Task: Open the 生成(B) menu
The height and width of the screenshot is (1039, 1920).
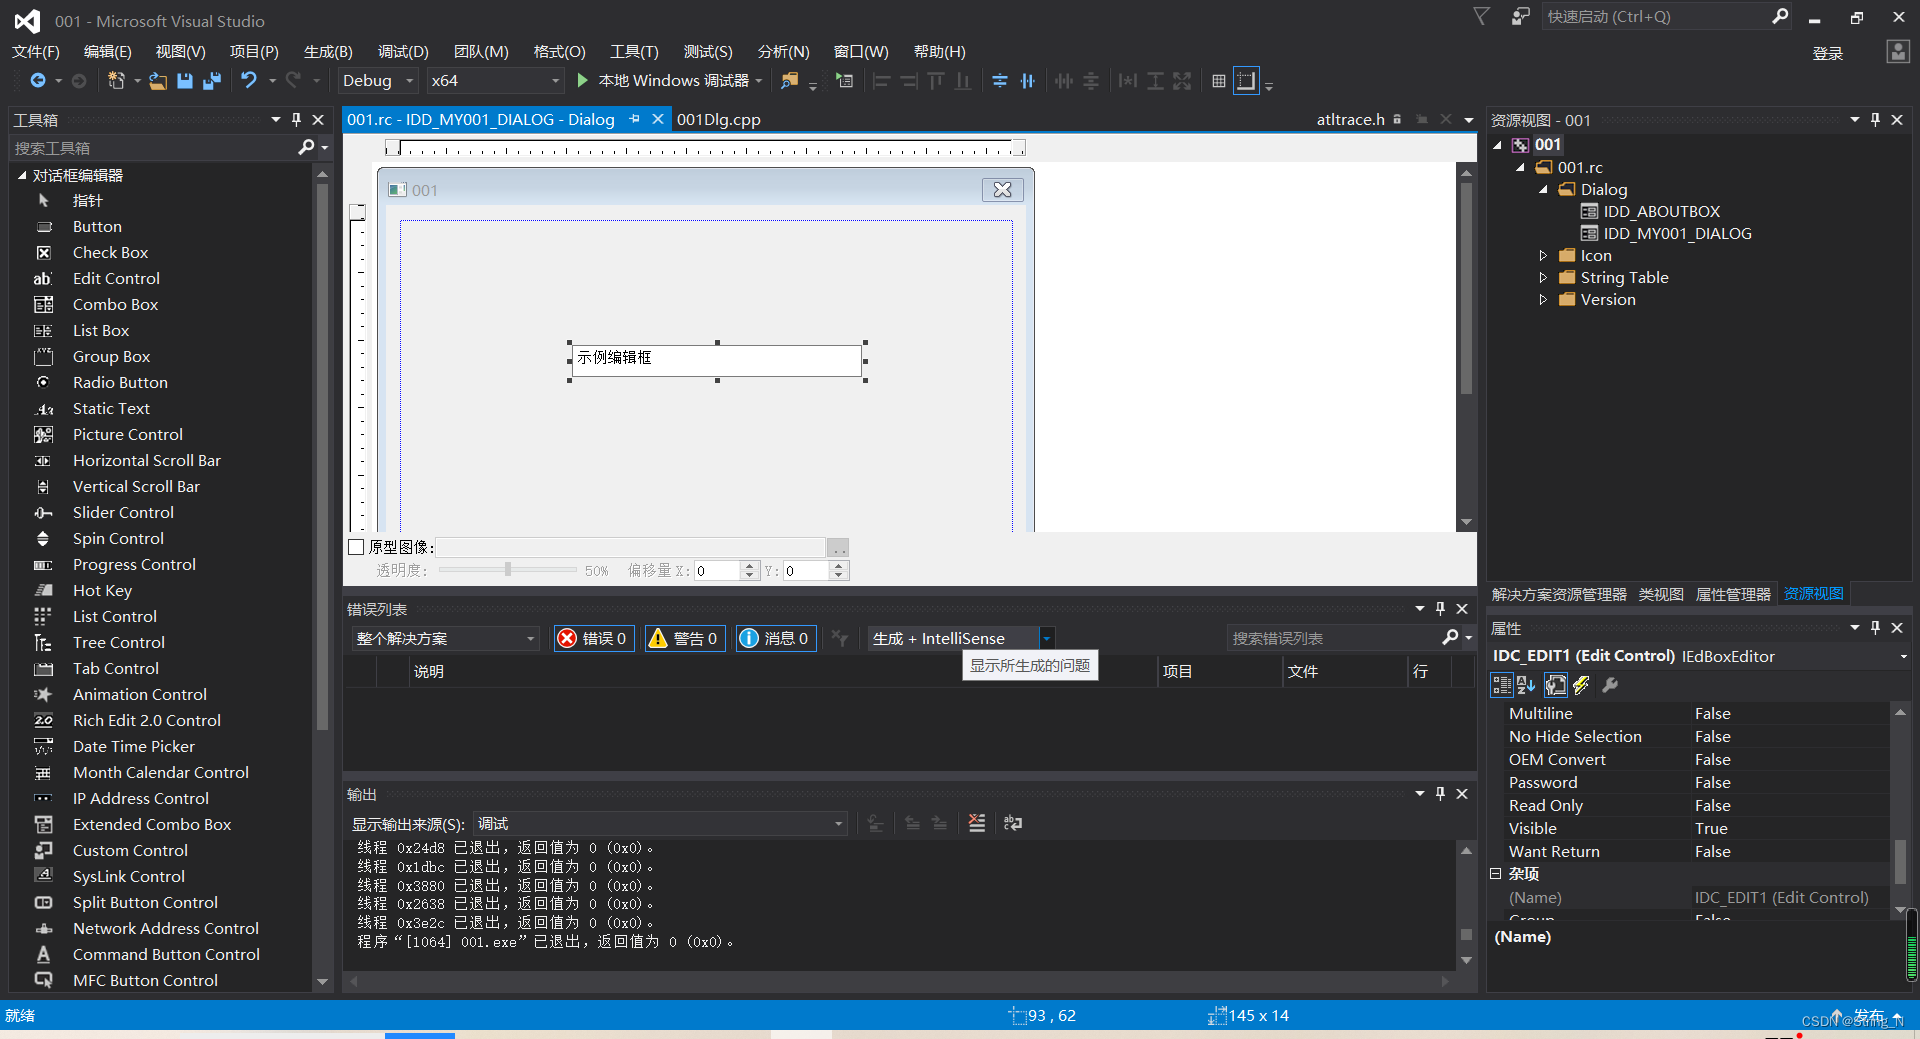Action: click(327, 51)
